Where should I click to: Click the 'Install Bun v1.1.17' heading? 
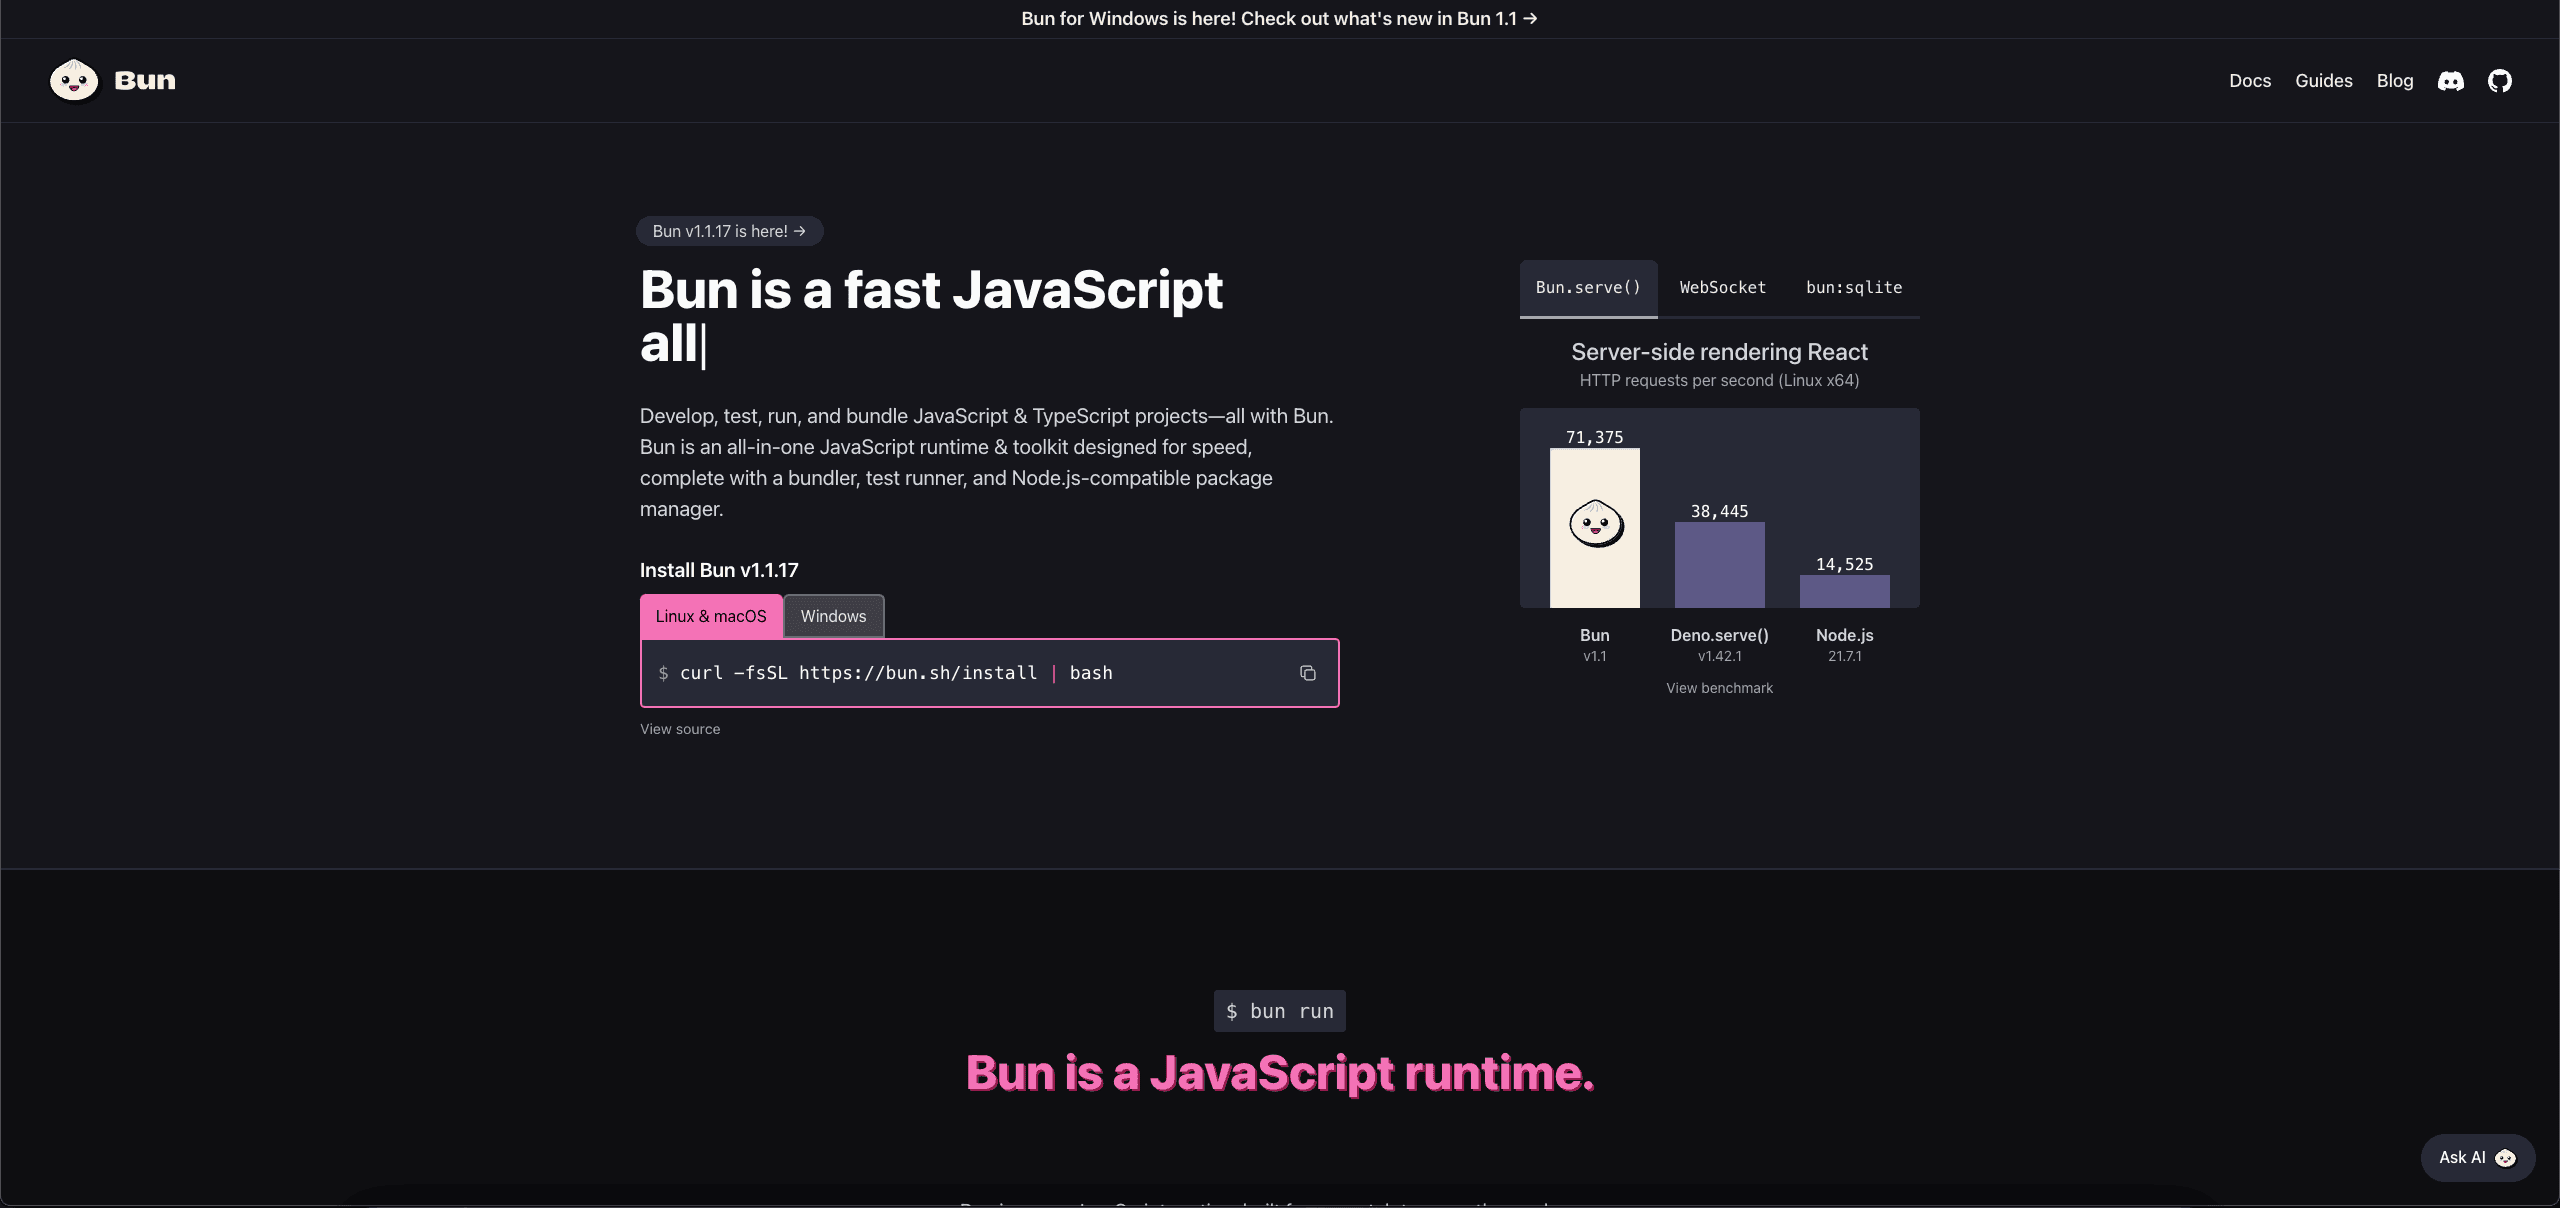719,570
